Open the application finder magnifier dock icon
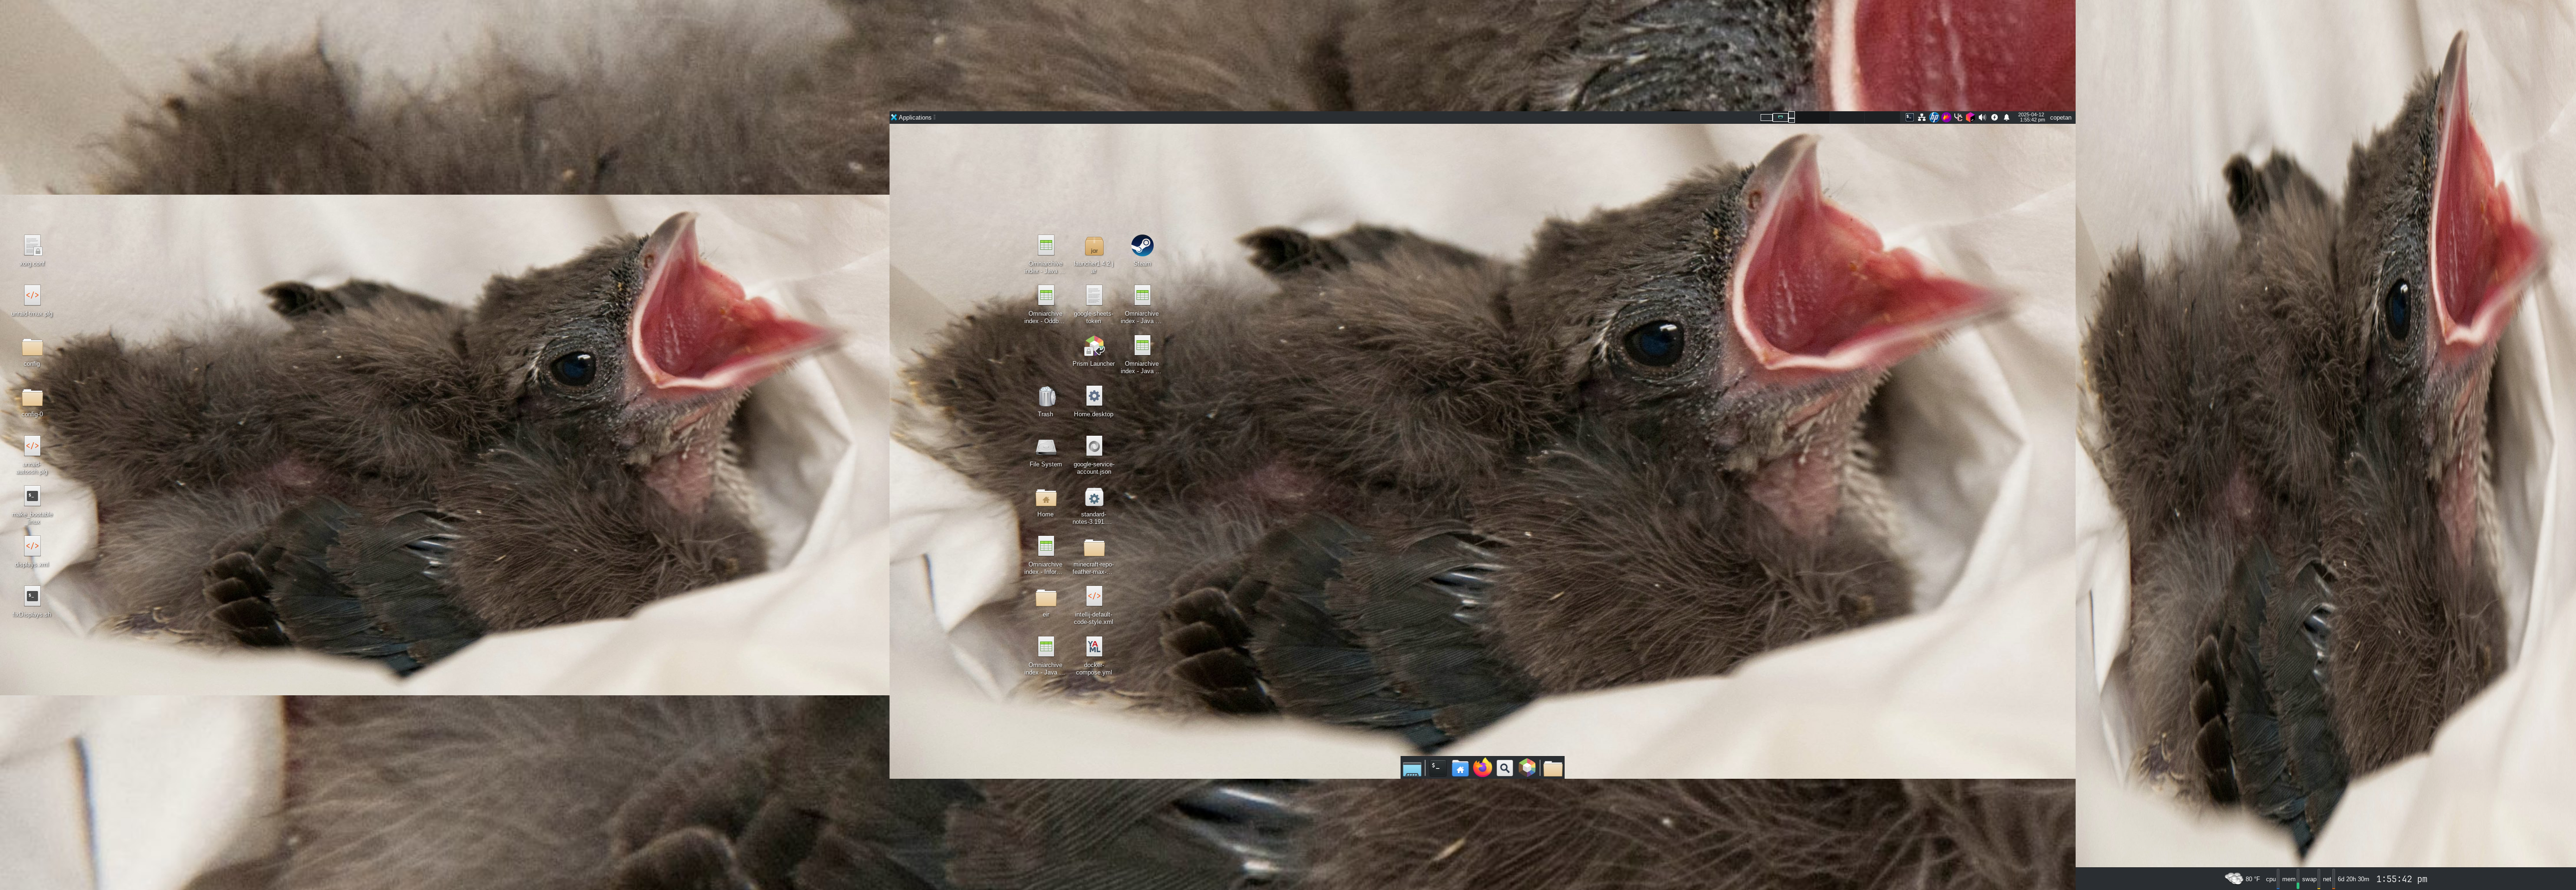2576x890 pixels. point(1505,768)
